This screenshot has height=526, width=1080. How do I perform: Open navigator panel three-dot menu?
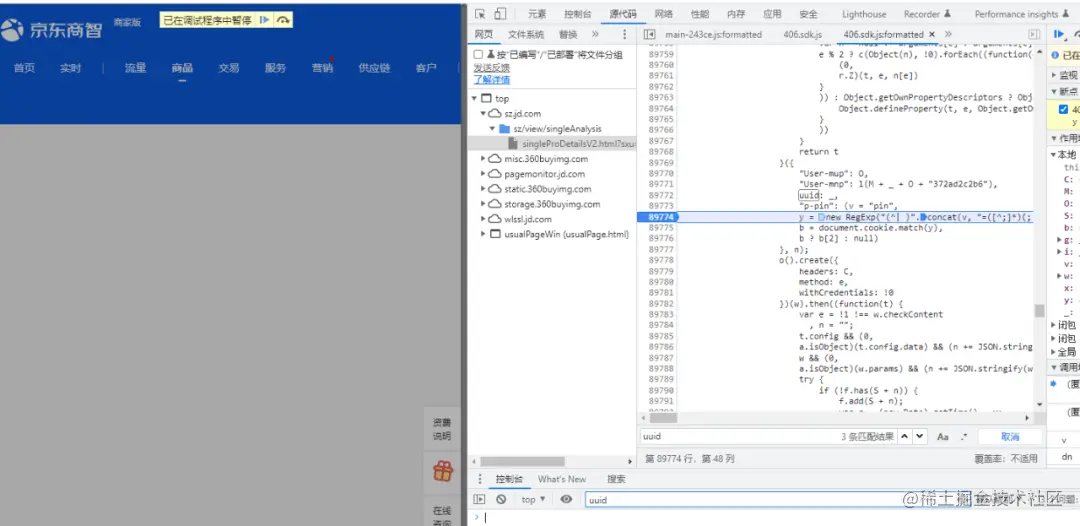click(x=625, y=34)
